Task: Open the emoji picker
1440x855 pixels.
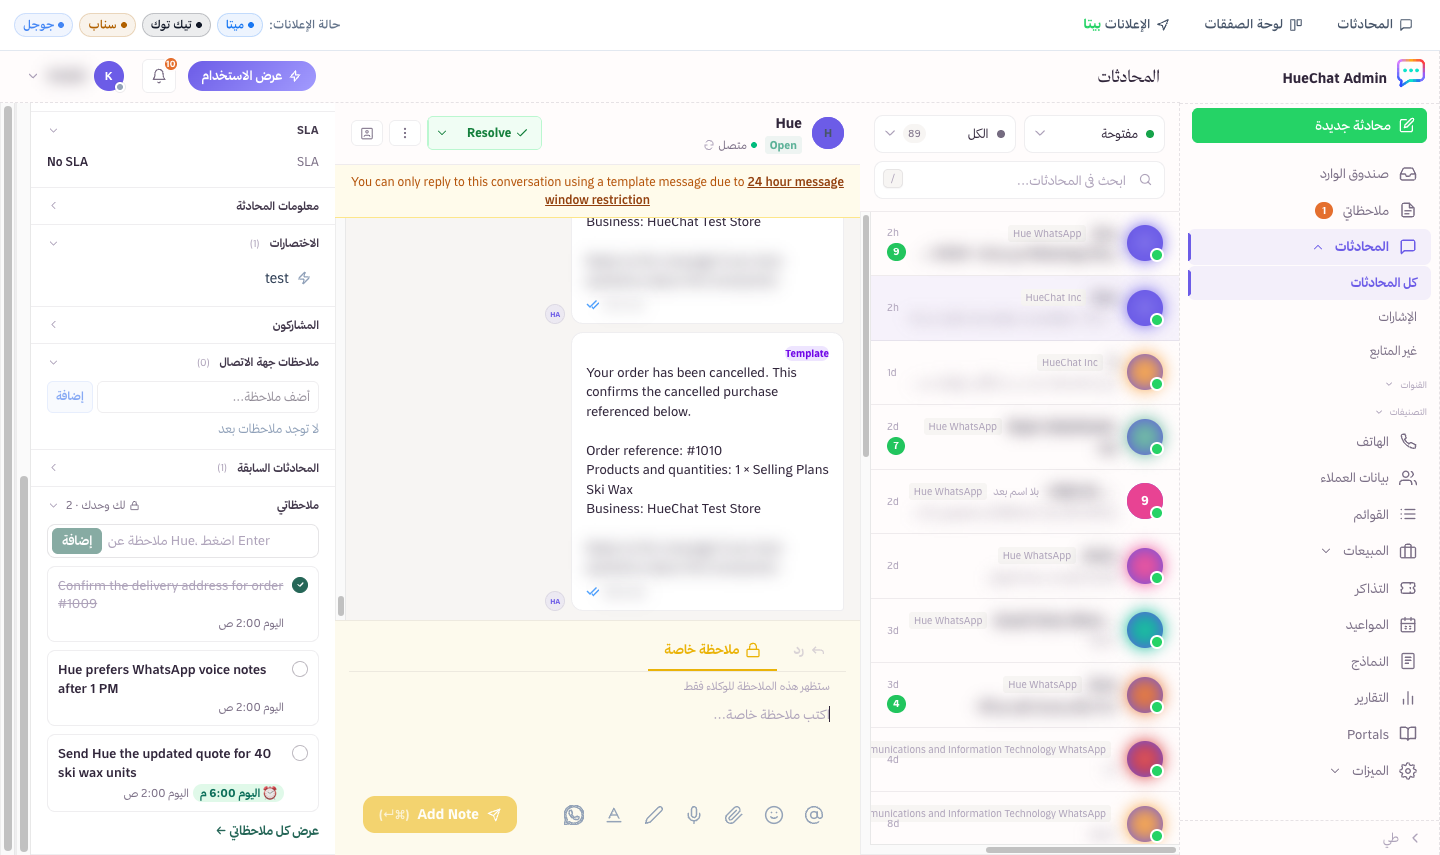Action: [774, 815]
